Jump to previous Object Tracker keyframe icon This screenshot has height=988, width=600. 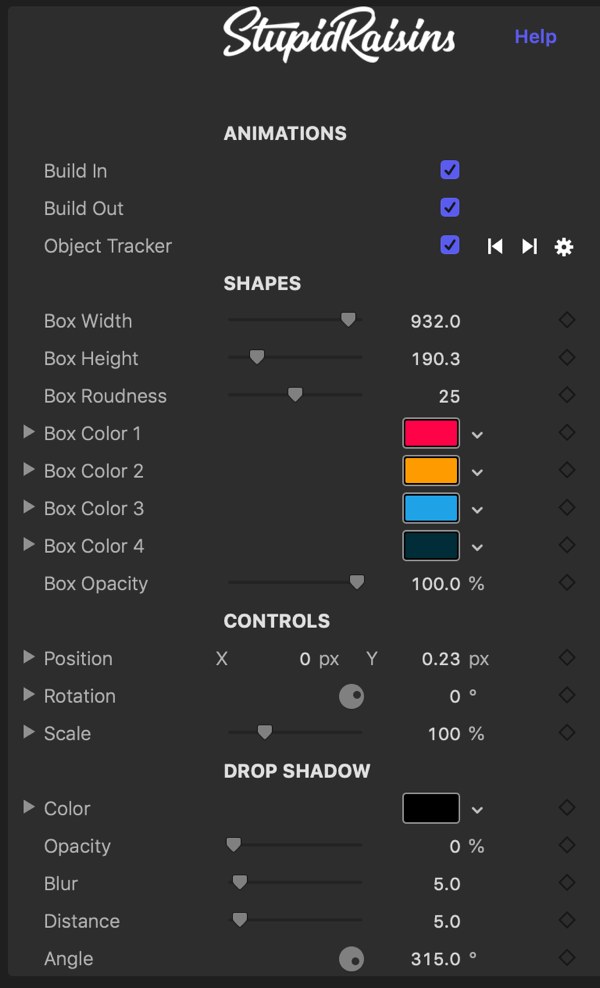point(495,246)
